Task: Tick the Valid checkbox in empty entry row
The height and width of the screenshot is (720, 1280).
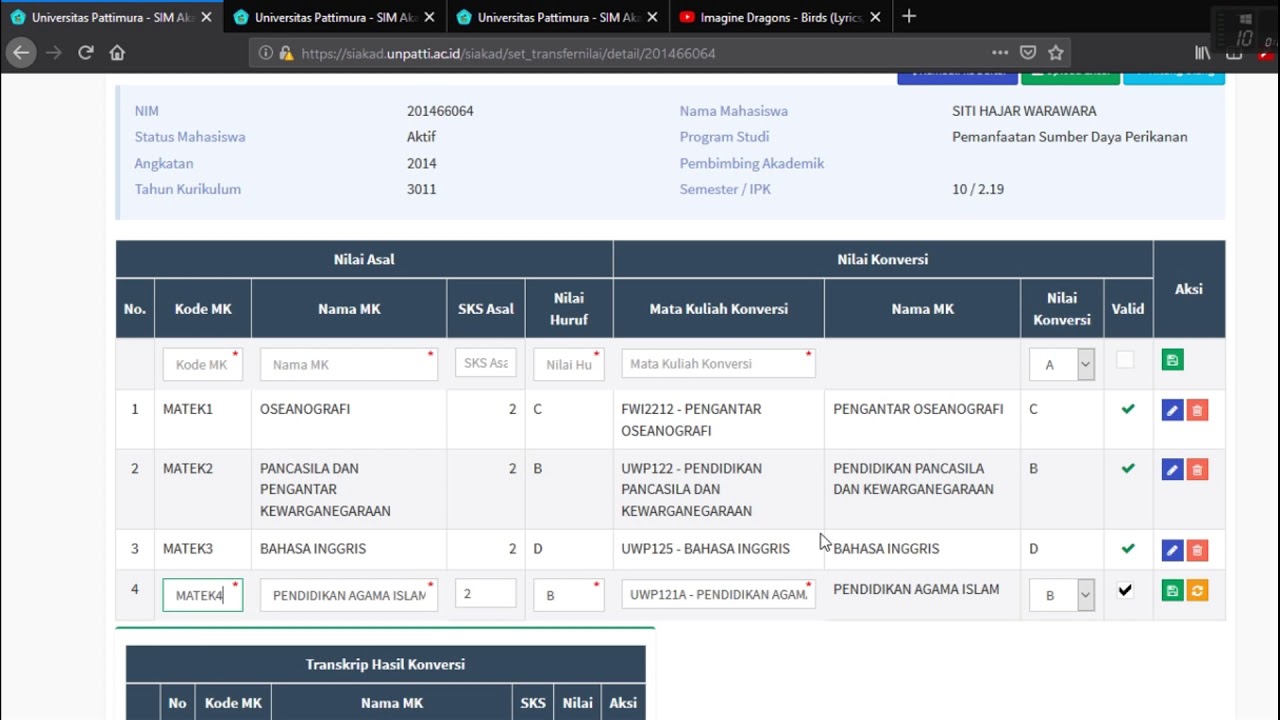Action: coord(1125,360)
